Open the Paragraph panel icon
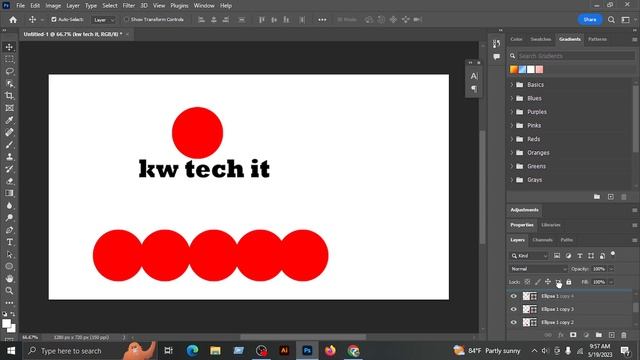The height and width of the screenshot is (360, 640). coord(474,89)
